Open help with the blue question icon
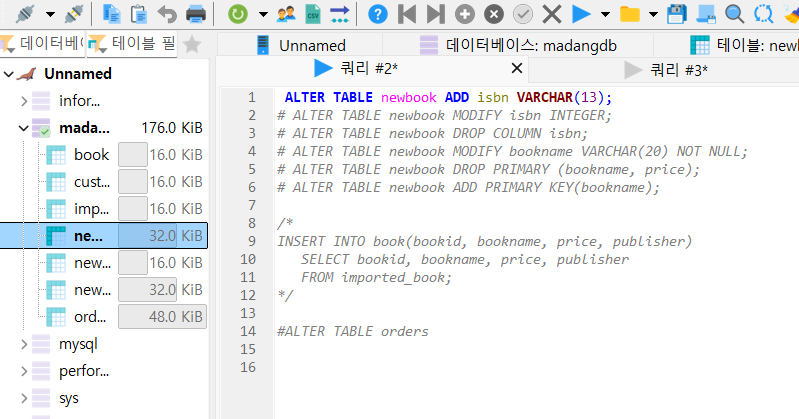This screenshot has width=799, height=419. click(x=378, y=14)
